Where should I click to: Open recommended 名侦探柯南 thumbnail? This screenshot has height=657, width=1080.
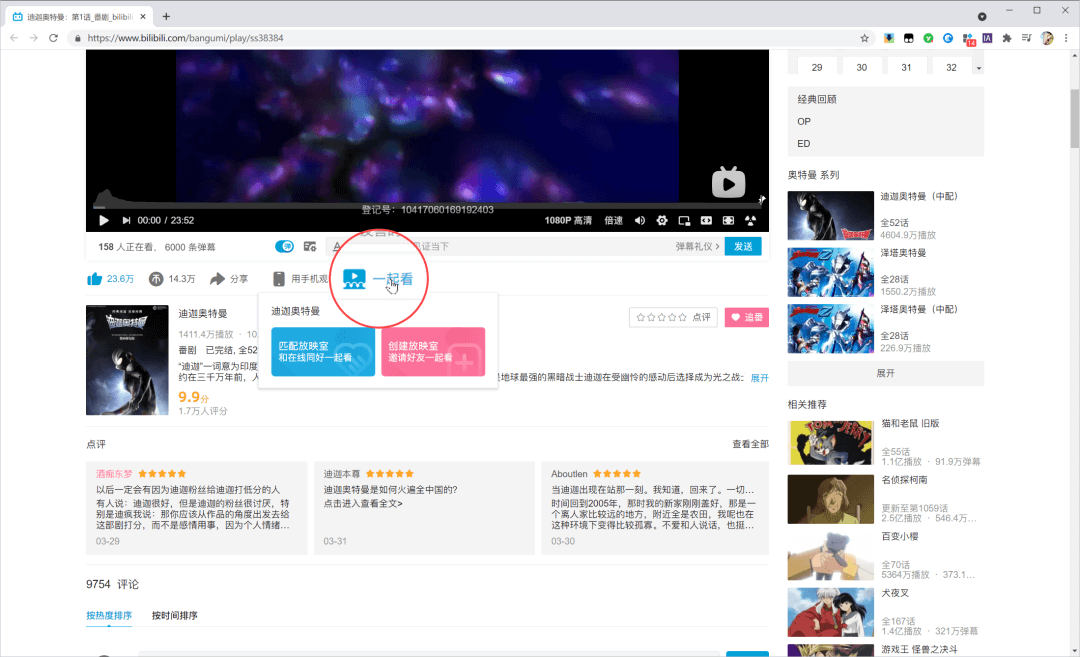click(x=831, y=499)
